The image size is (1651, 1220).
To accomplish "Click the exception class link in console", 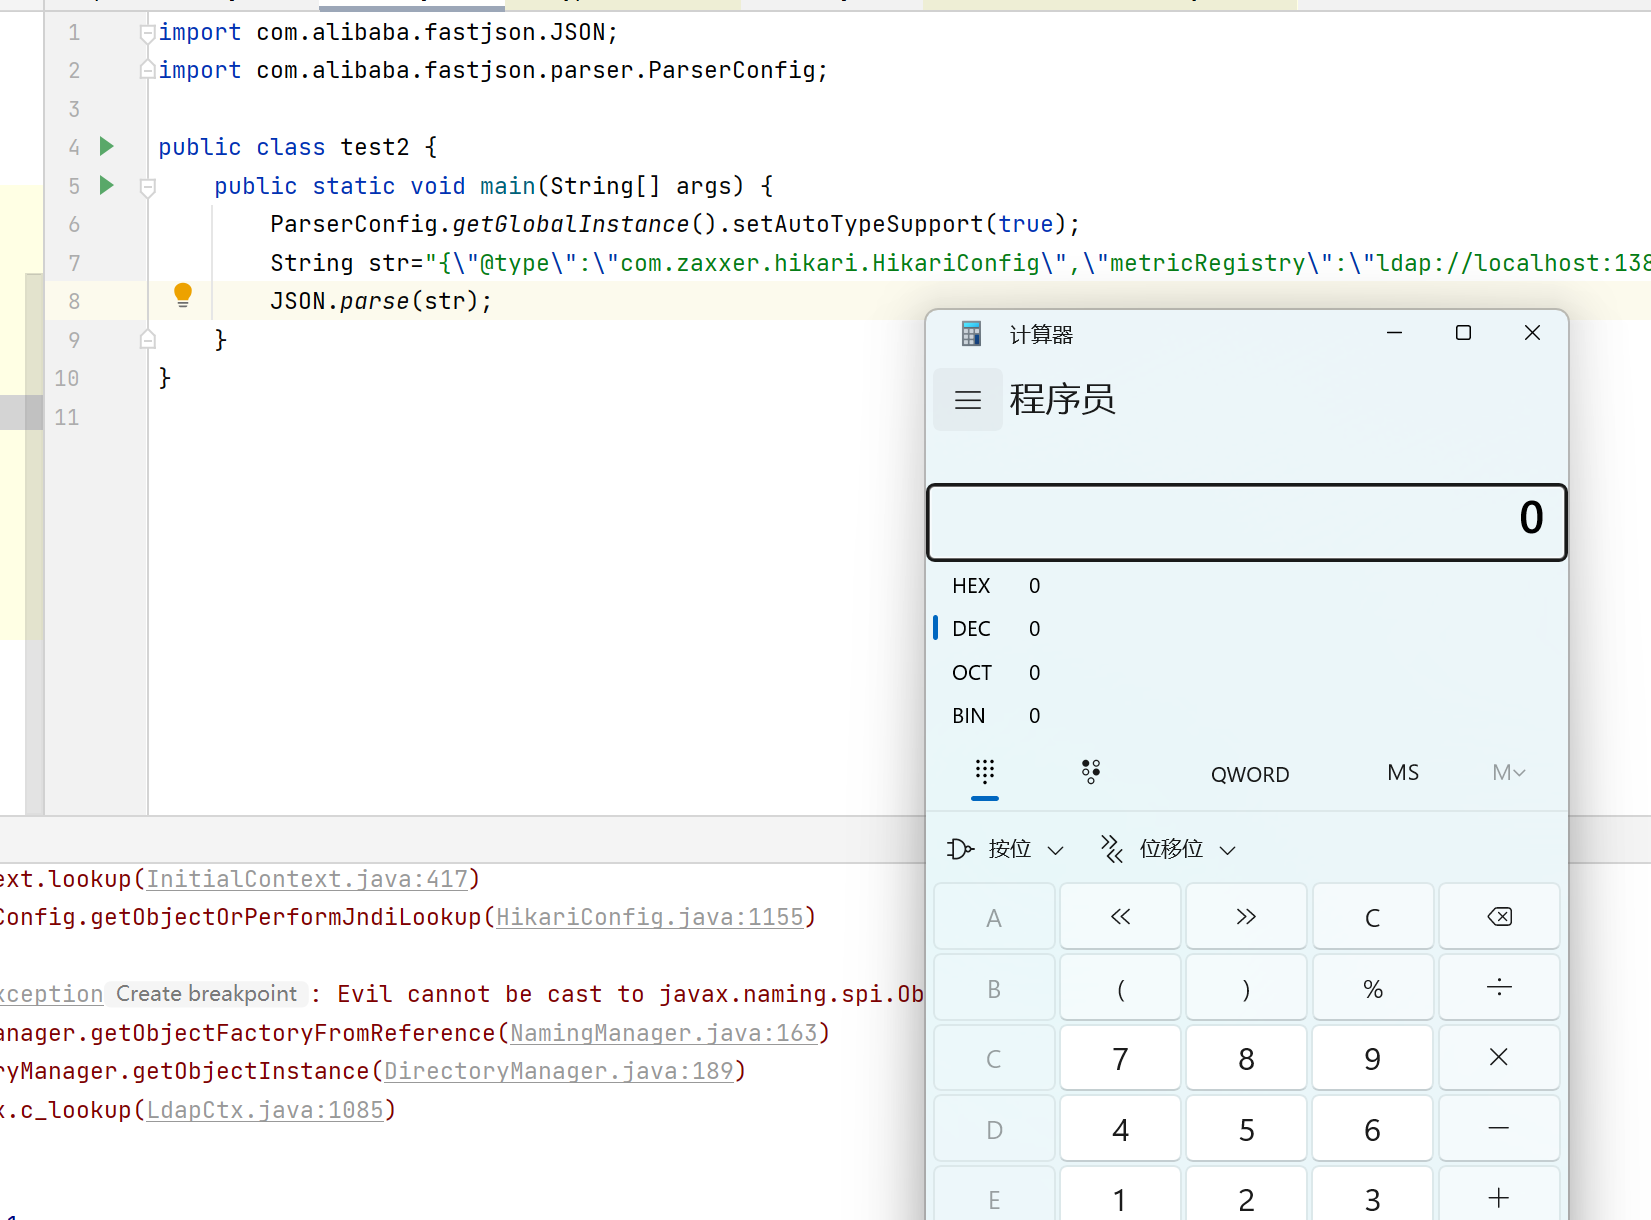I will coord(51,994).
